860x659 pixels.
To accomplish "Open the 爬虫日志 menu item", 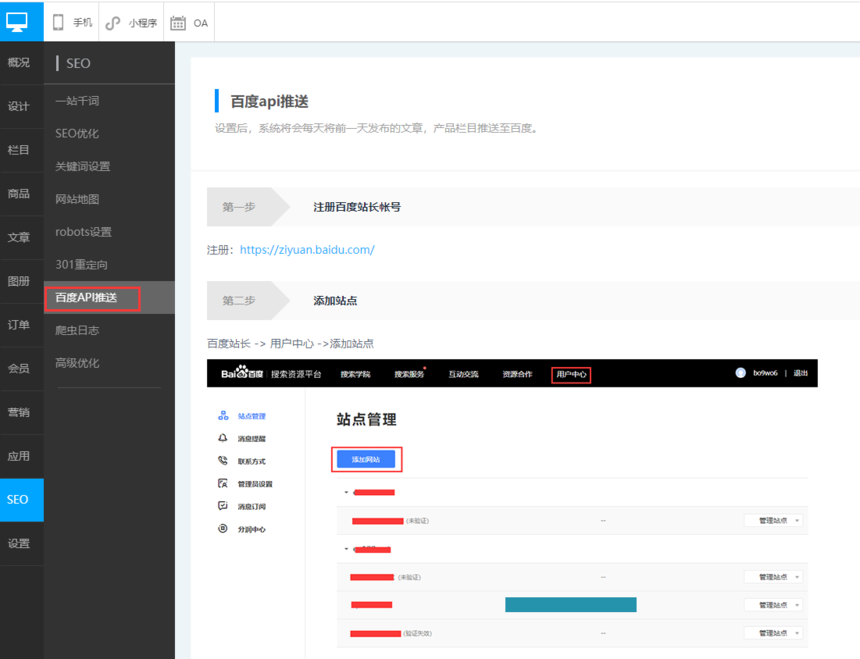I will tap(77, 330).
